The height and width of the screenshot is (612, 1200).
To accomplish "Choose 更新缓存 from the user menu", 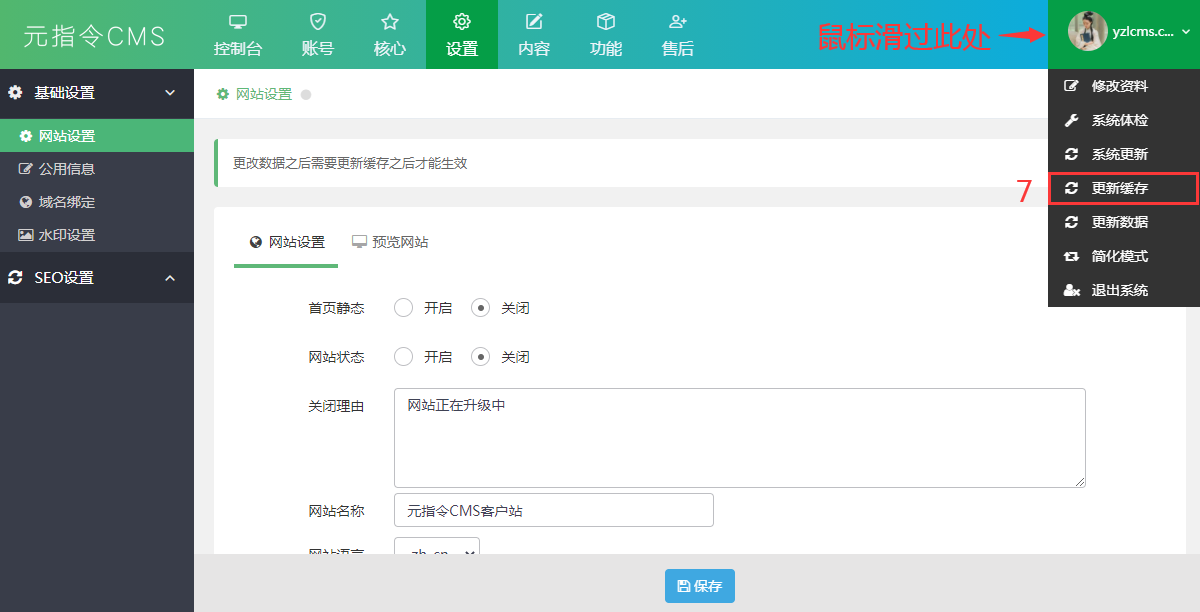I will tap(1124, 188).
